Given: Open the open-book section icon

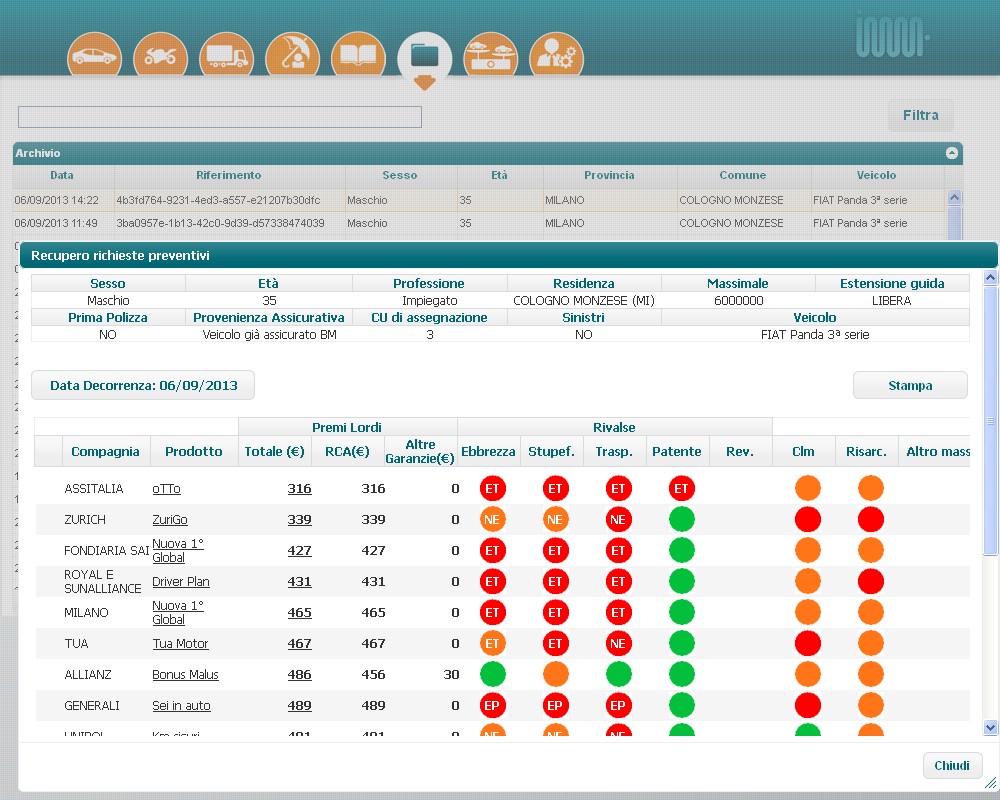Looking at the screenshot, I should [358, 56].
